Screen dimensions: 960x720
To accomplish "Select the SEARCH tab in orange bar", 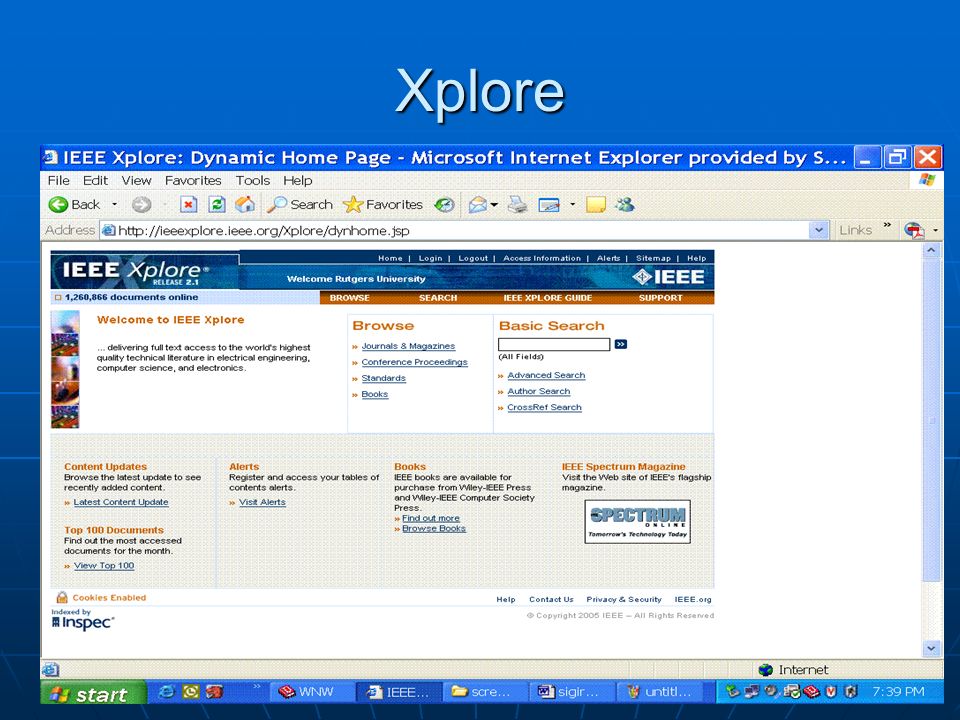I will click(x=438, y=298).
